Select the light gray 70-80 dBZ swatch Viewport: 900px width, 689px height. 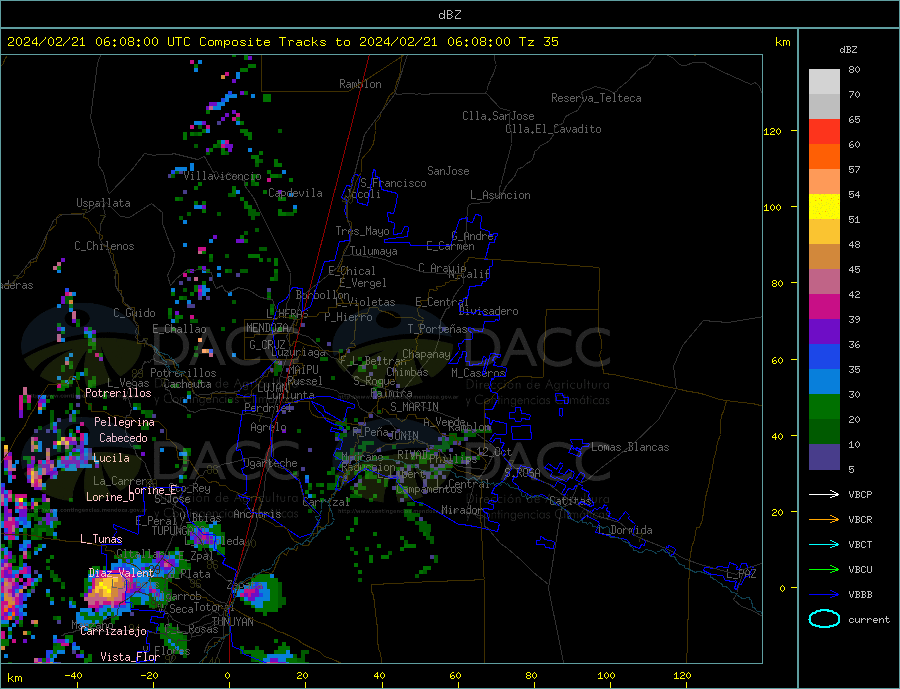tap(824, 82)
